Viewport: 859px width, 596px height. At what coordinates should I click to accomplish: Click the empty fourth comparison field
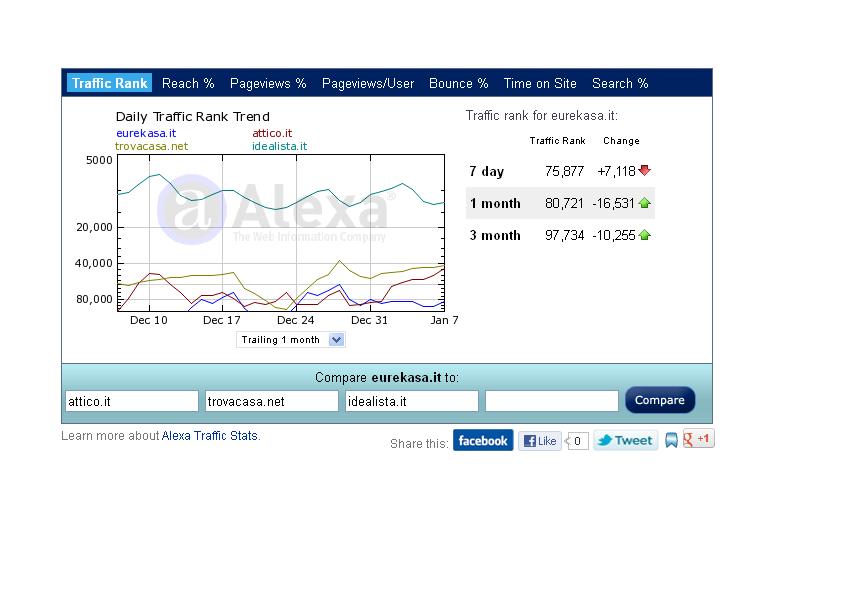[x=552, y=401]
